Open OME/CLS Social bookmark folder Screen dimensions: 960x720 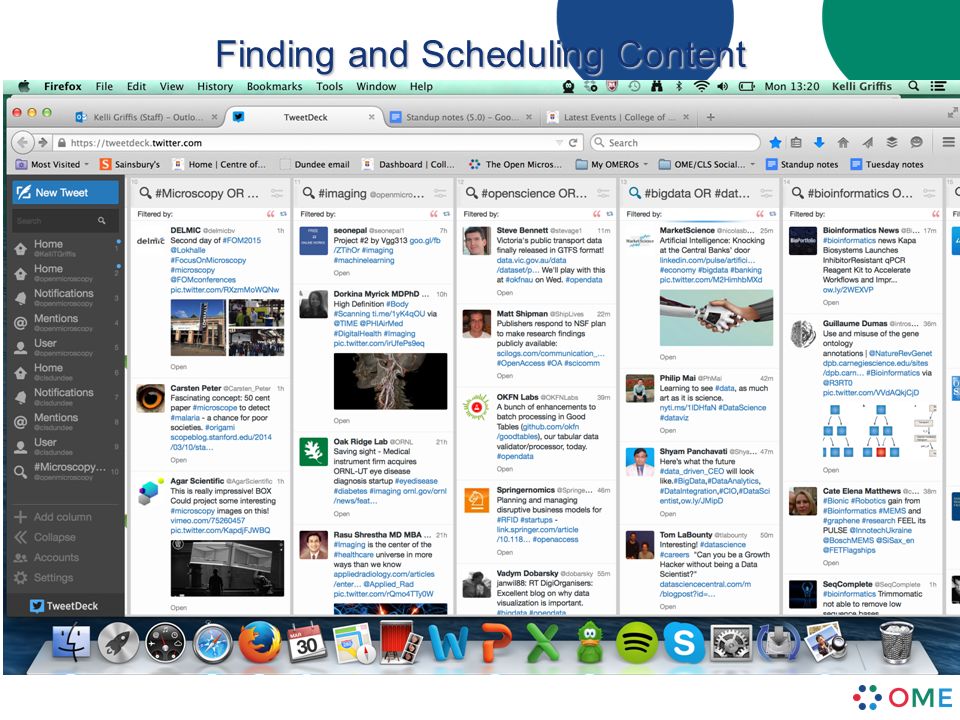(707, 164)
